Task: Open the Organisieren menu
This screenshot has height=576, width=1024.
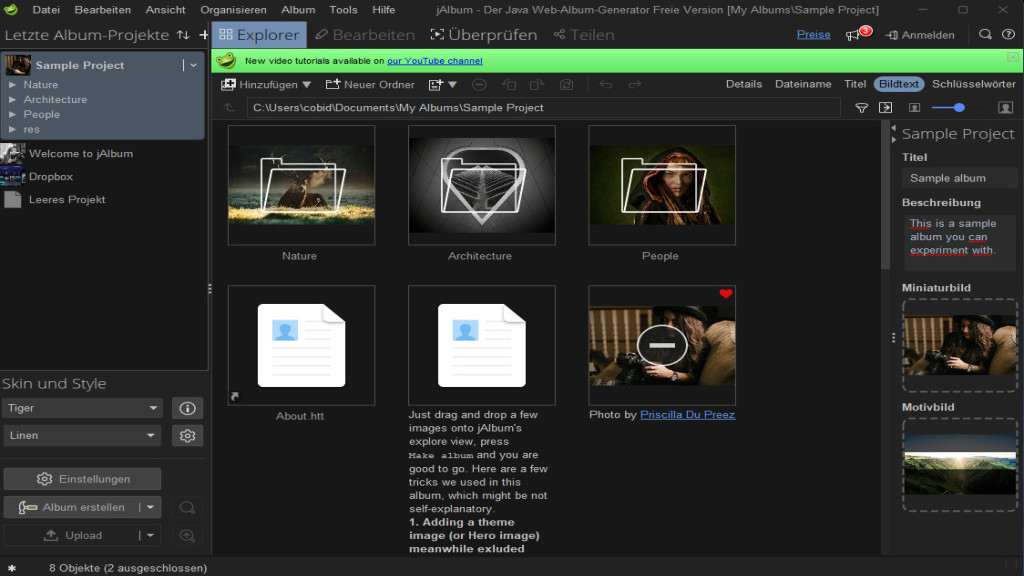Action: coord(233,9)
